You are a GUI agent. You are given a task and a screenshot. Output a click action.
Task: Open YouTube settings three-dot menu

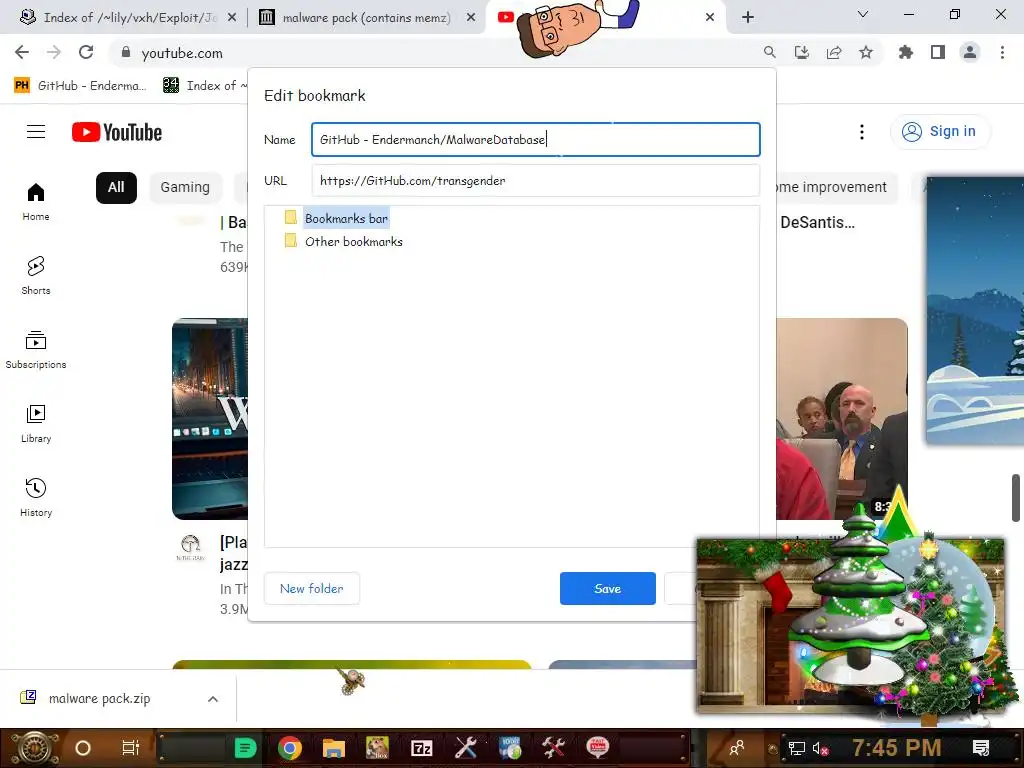click(x=862, y=132)
